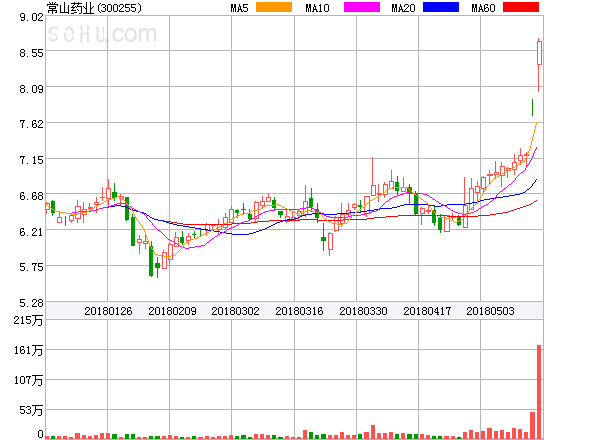Click the MA20 legend label
600x440 pixels.
point(403,8)
